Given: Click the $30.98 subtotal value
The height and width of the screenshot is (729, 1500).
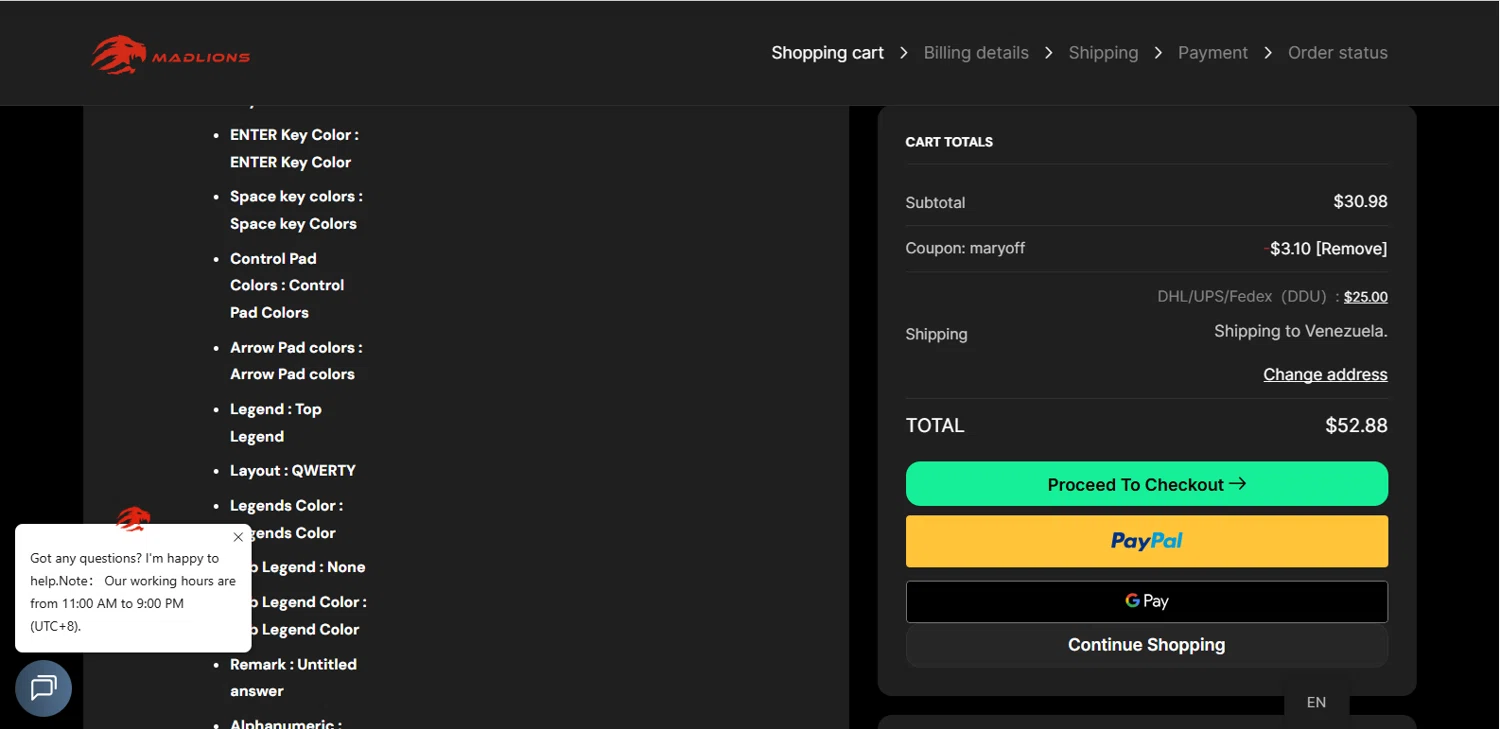Looking at the screenshot, I should click(1360, 202).
